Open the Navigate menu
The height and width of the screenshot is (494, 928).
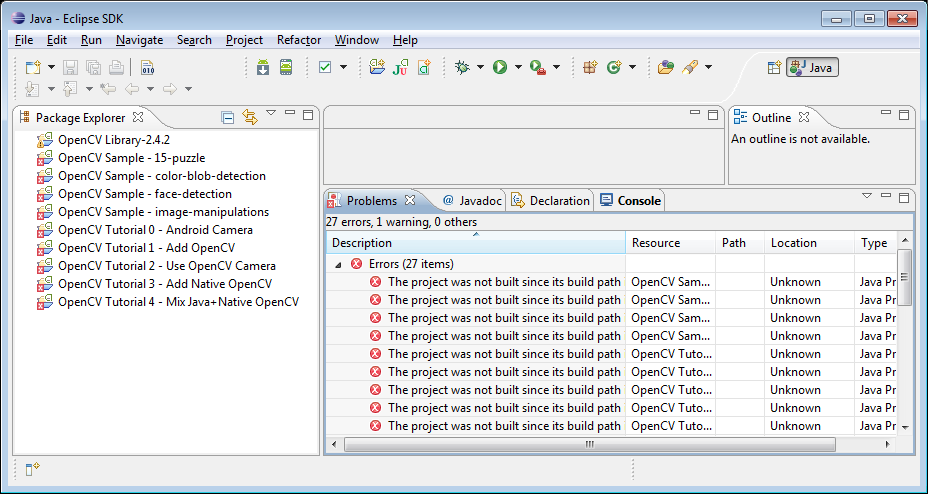[140, 40]
